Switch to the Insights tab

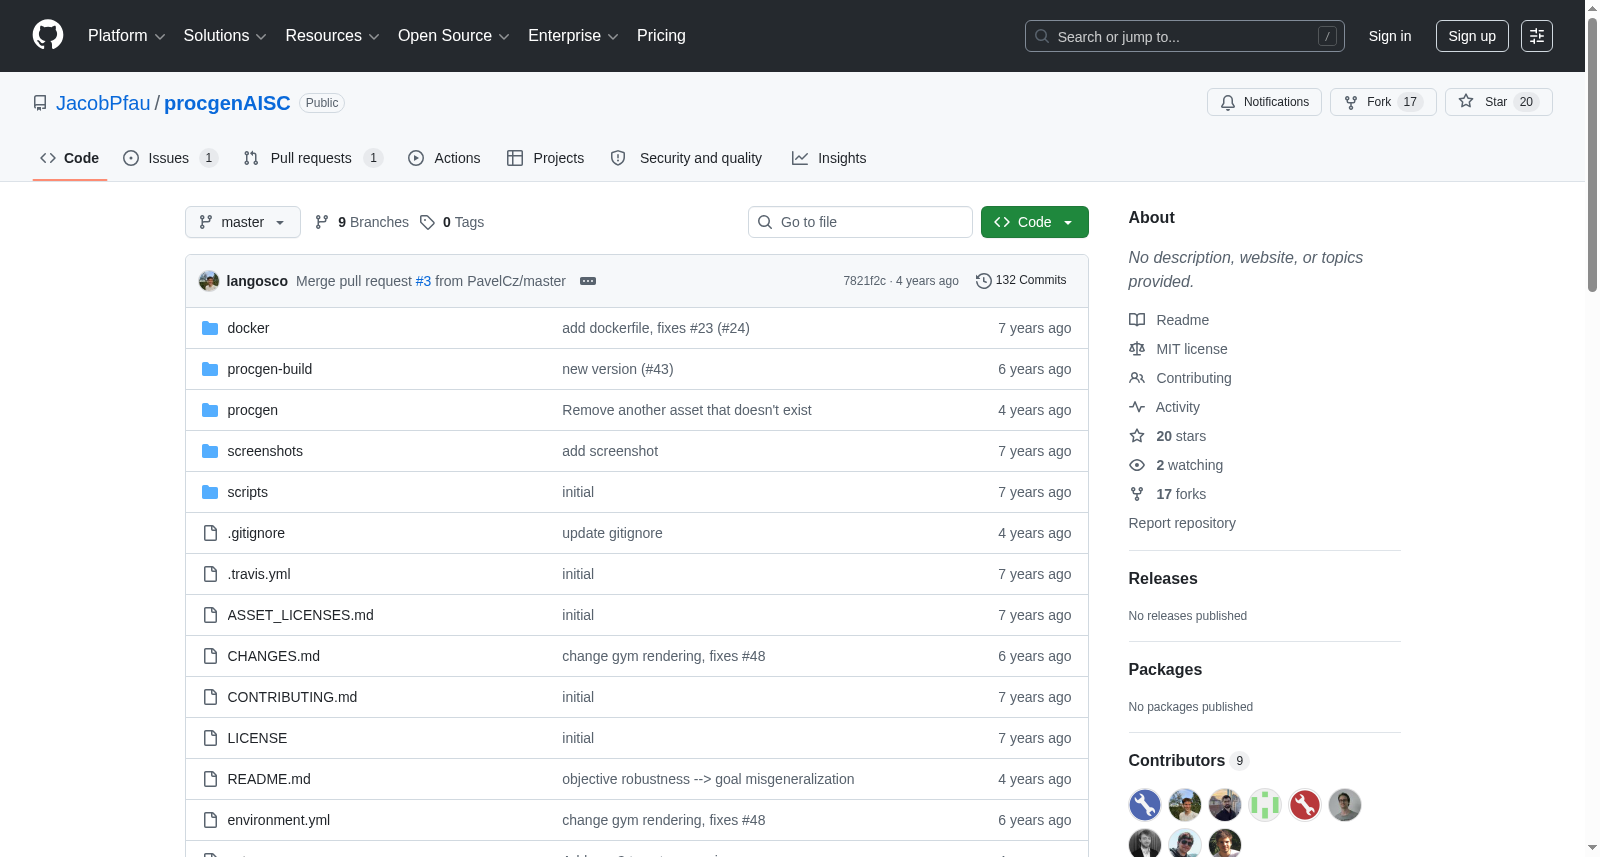[x=829, y=158]
